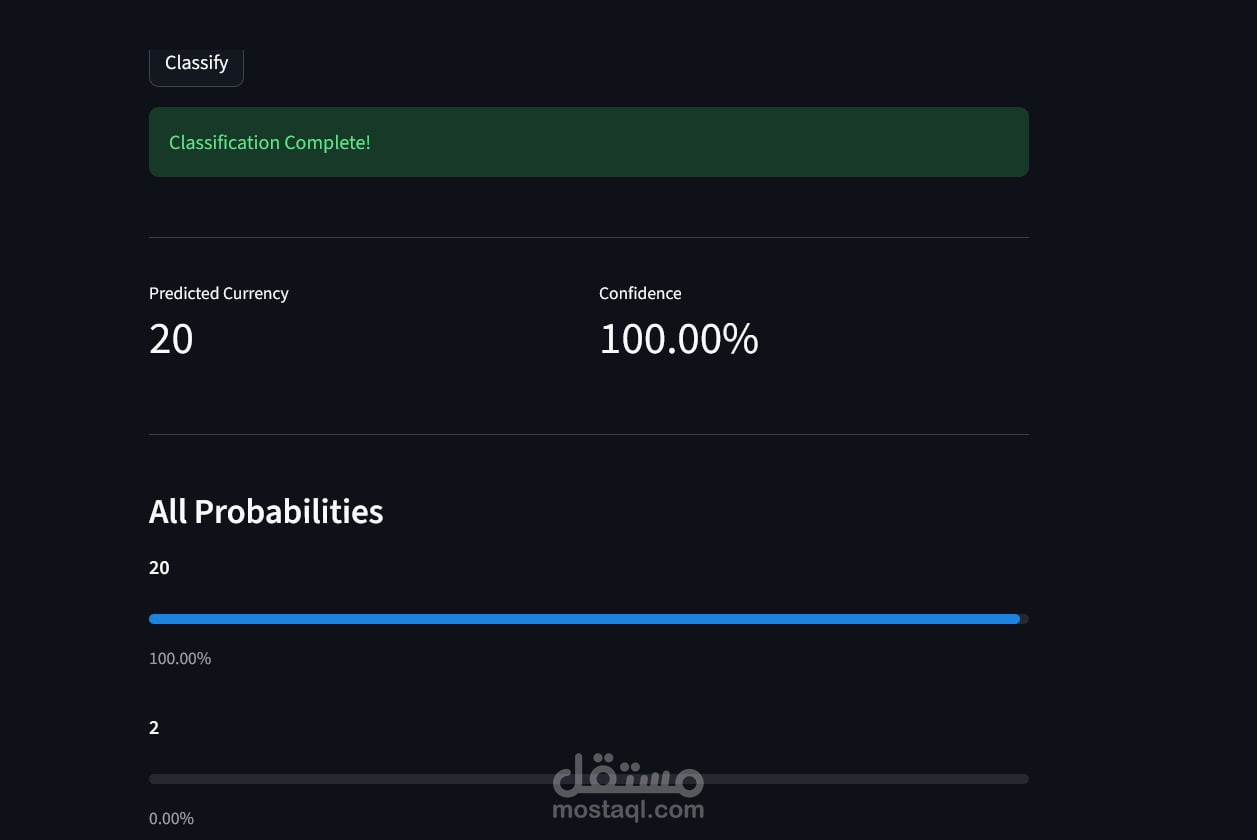Select the predicted currency value 20
Viewport: 1257px width, 840px height.
point(171,339)
